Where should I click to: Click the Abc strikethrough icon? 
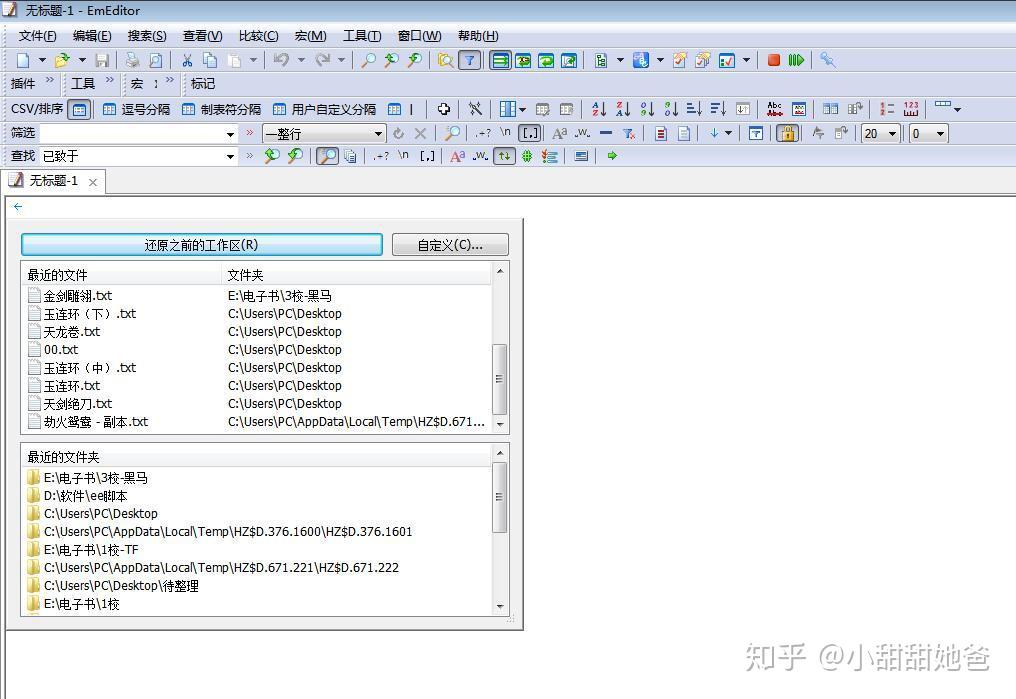(x=774, y=109)
